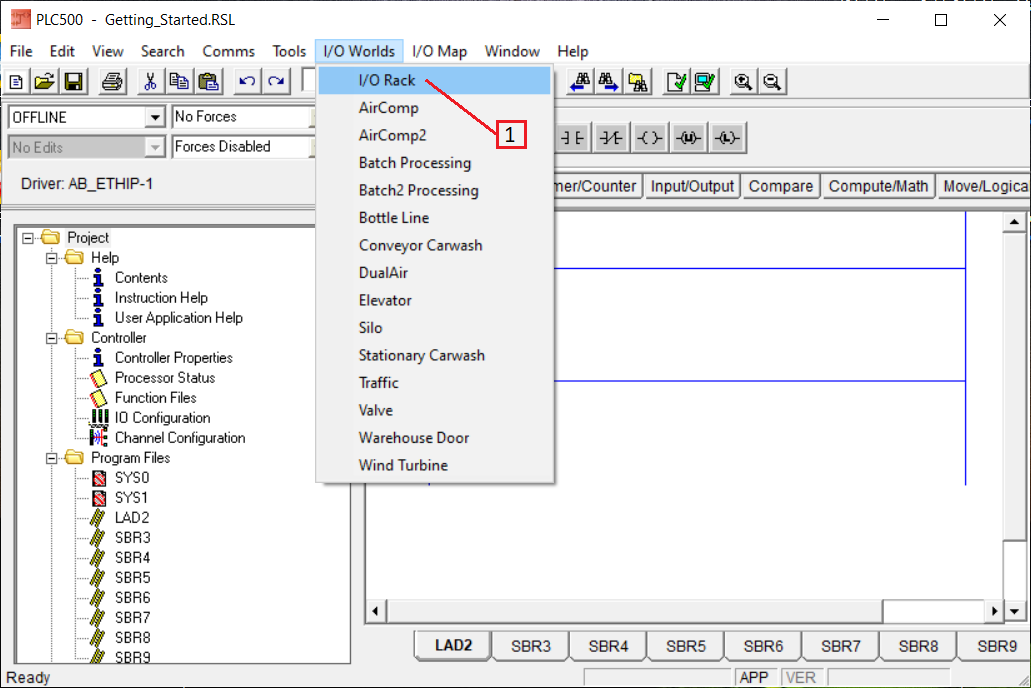Find next with binoculars right-arrow icon
The height and width of the screenshot is (688, 1031).
pos(608,82)
